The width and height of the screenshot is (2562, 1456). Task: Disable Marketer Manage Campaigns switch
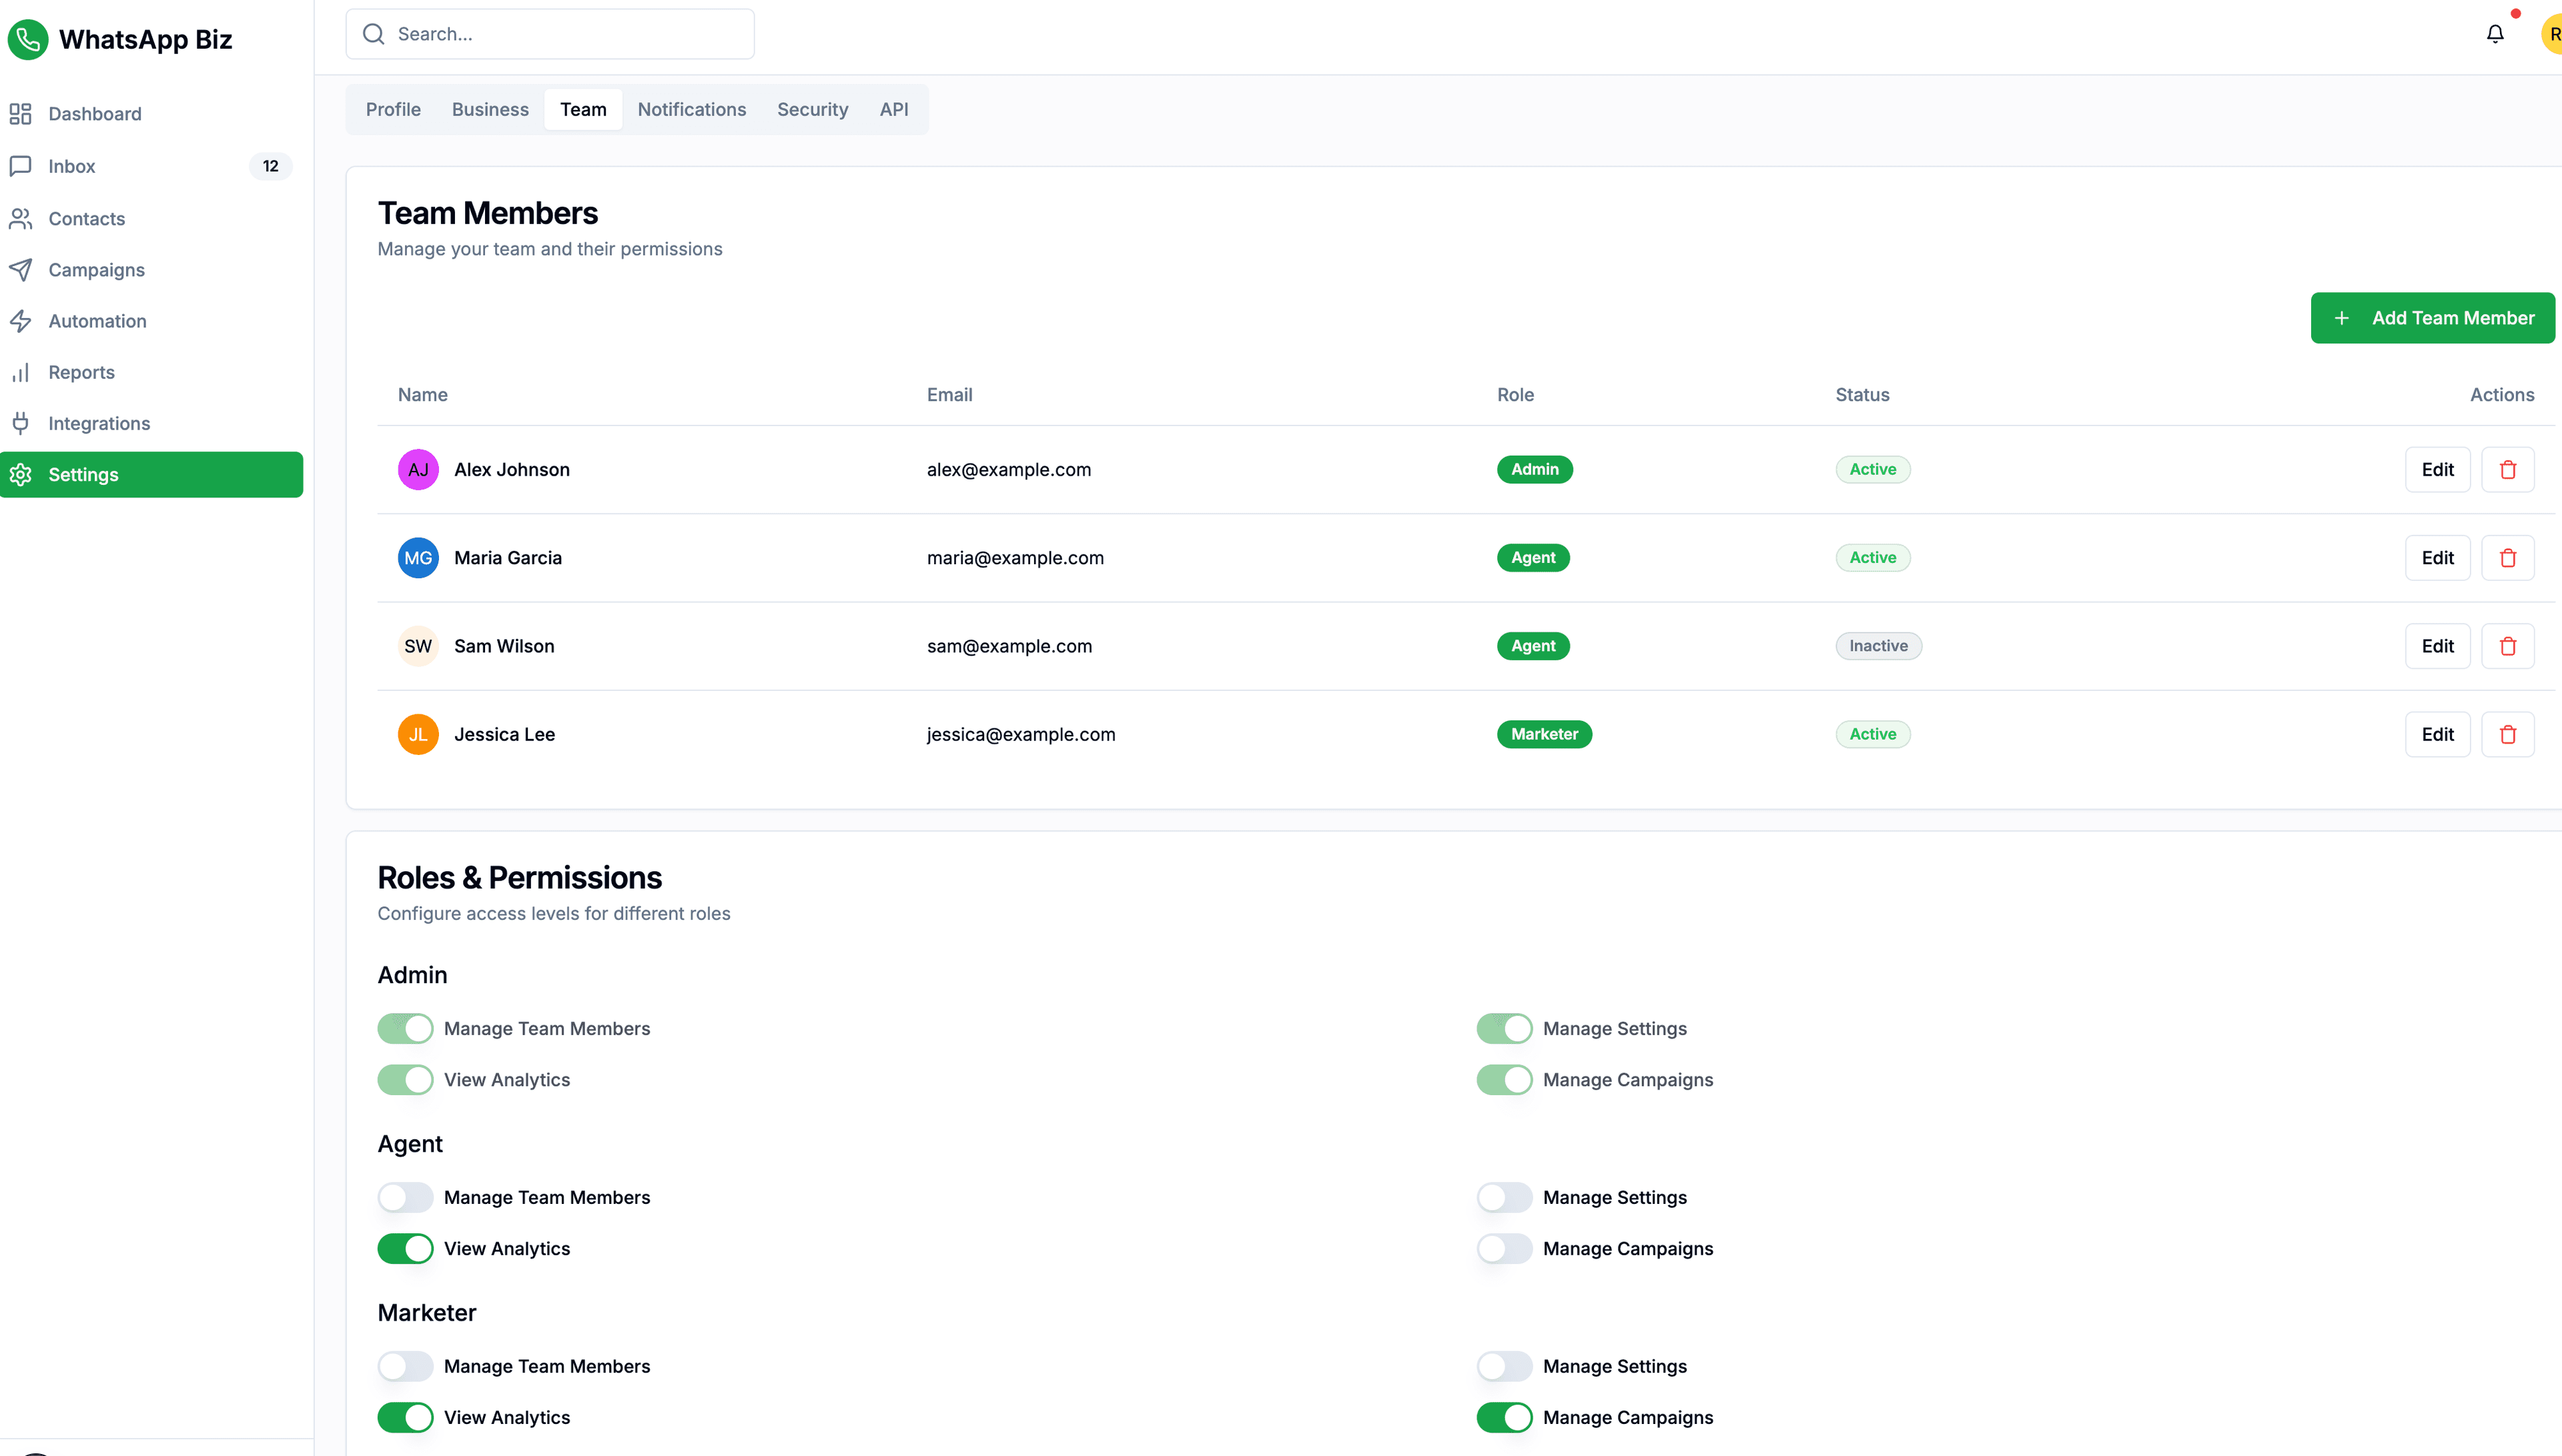click(1504, 1418)
